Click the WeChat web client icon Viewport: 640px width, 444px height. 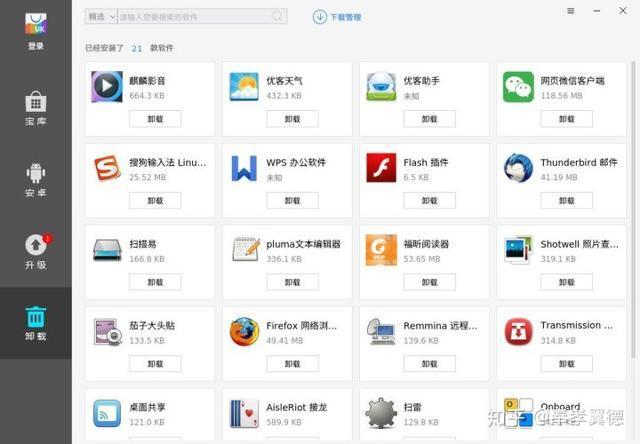tap(518, 87)
